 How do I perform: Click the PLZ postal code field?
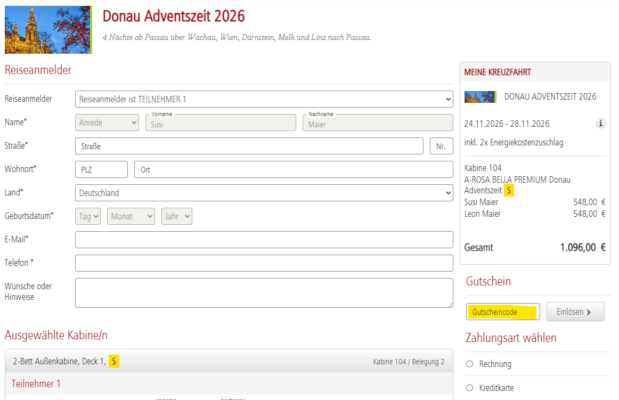[x=101, y=169]
